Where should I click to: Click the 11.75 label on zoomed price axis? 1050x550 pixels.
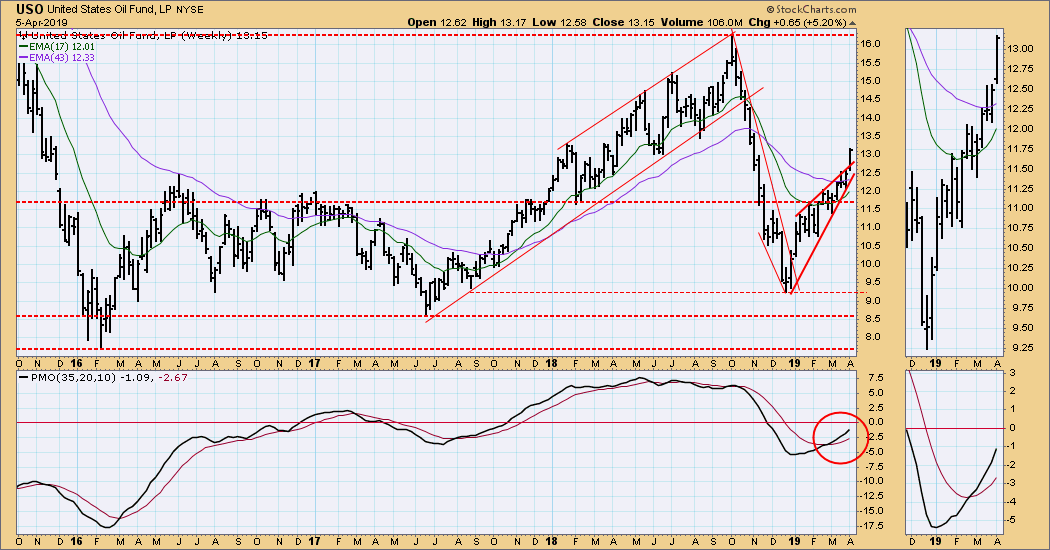(x=1021, y=149)
